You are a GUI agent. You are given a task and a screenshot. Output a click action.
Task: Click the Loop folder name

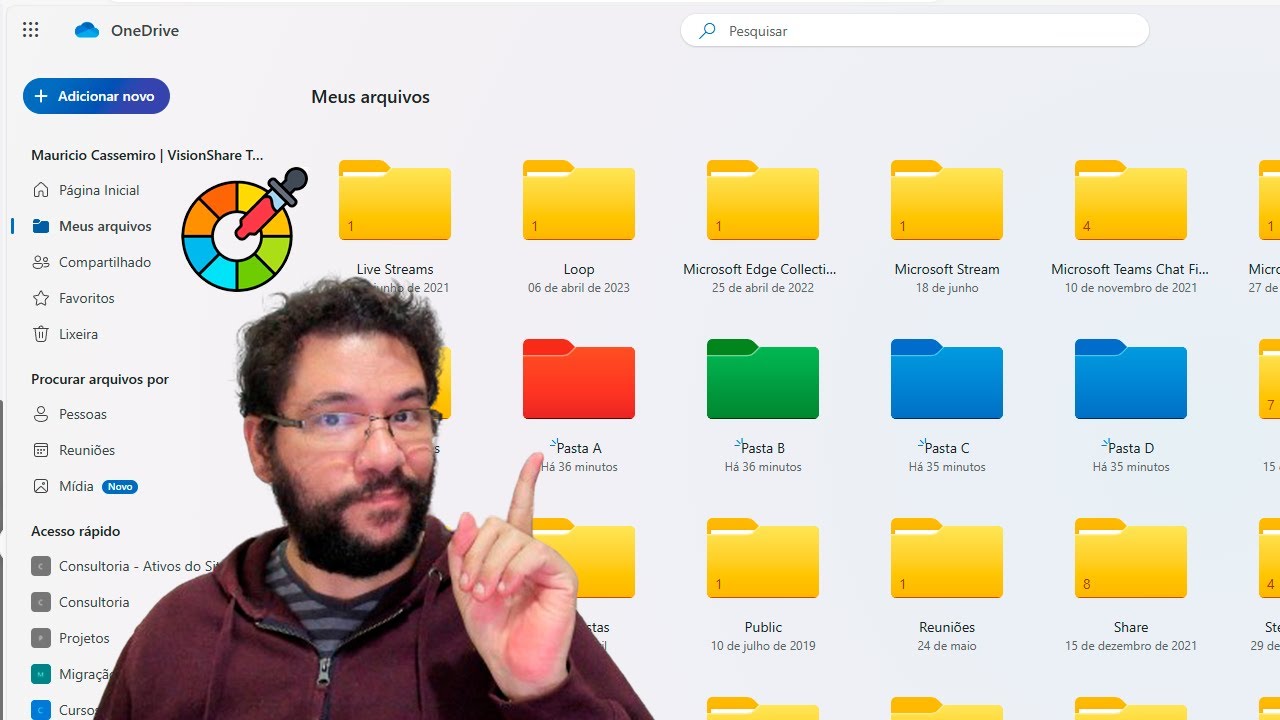[x=579, y=269]
